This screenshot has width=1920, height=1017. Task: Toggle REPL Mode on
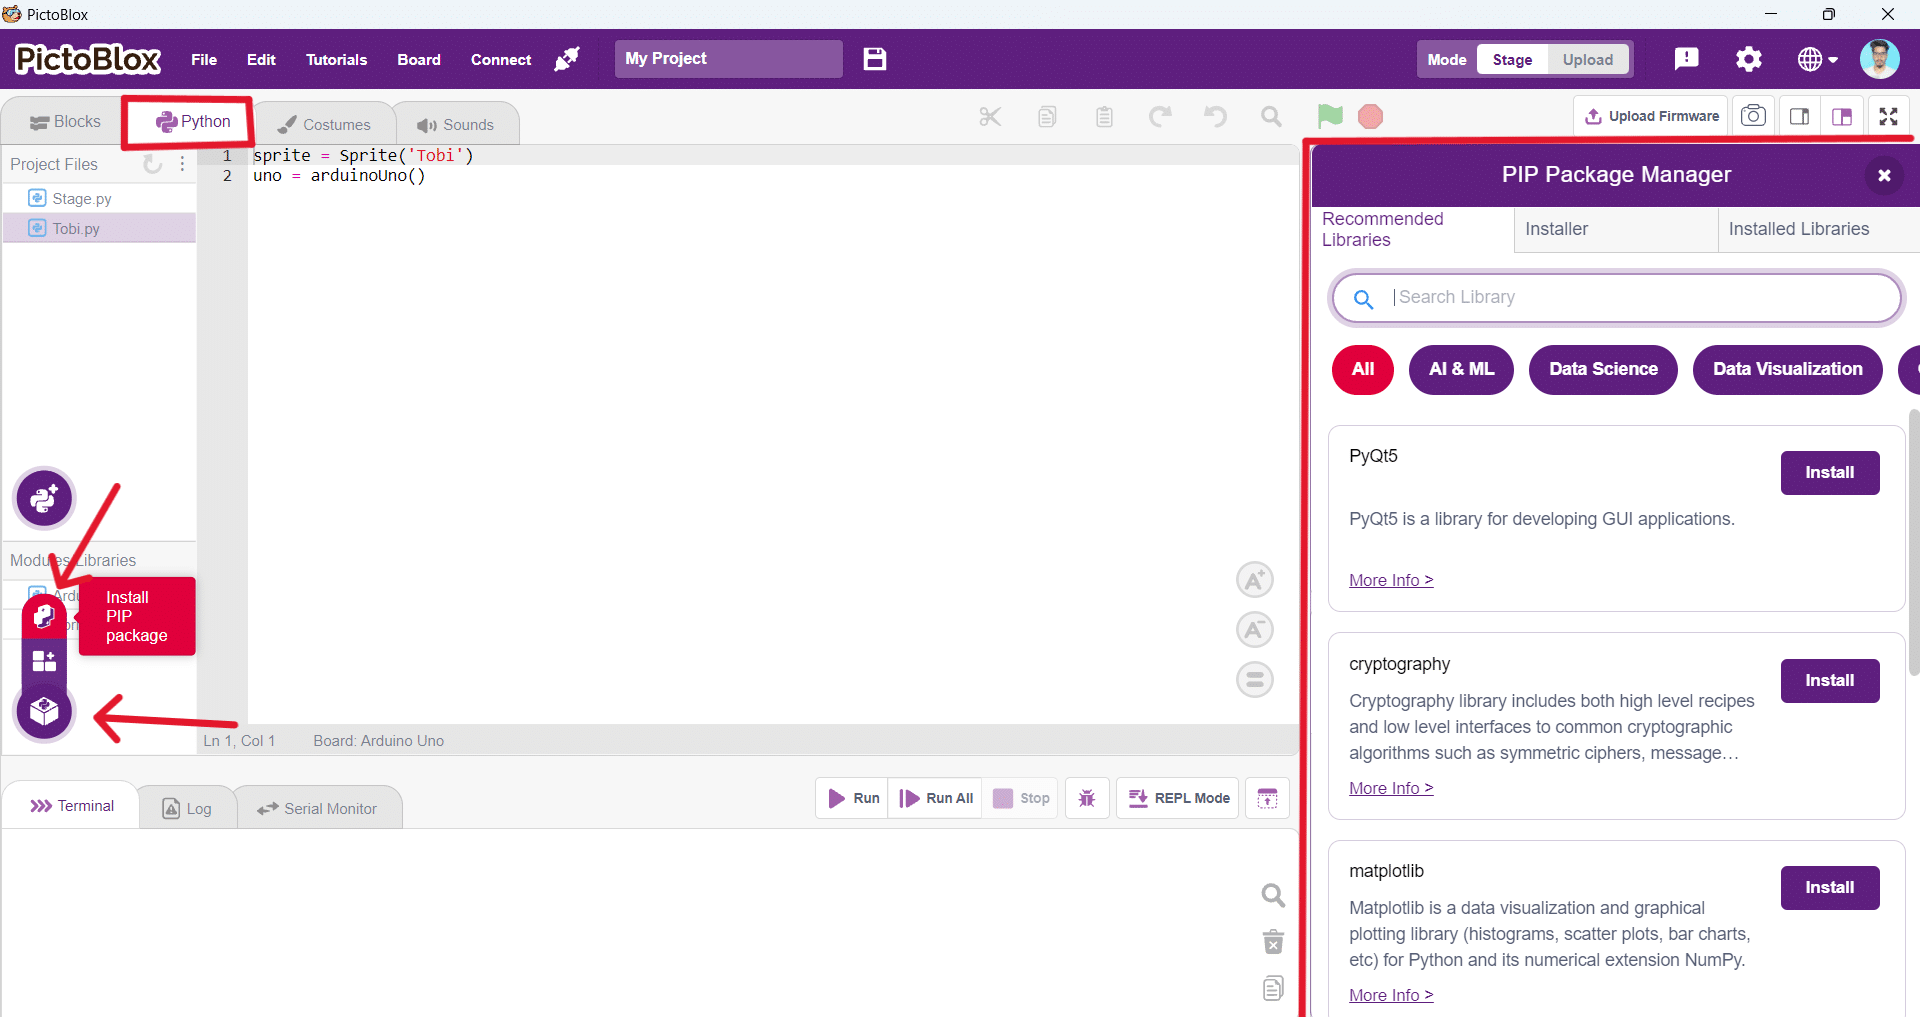click(x=1178, y=798)
